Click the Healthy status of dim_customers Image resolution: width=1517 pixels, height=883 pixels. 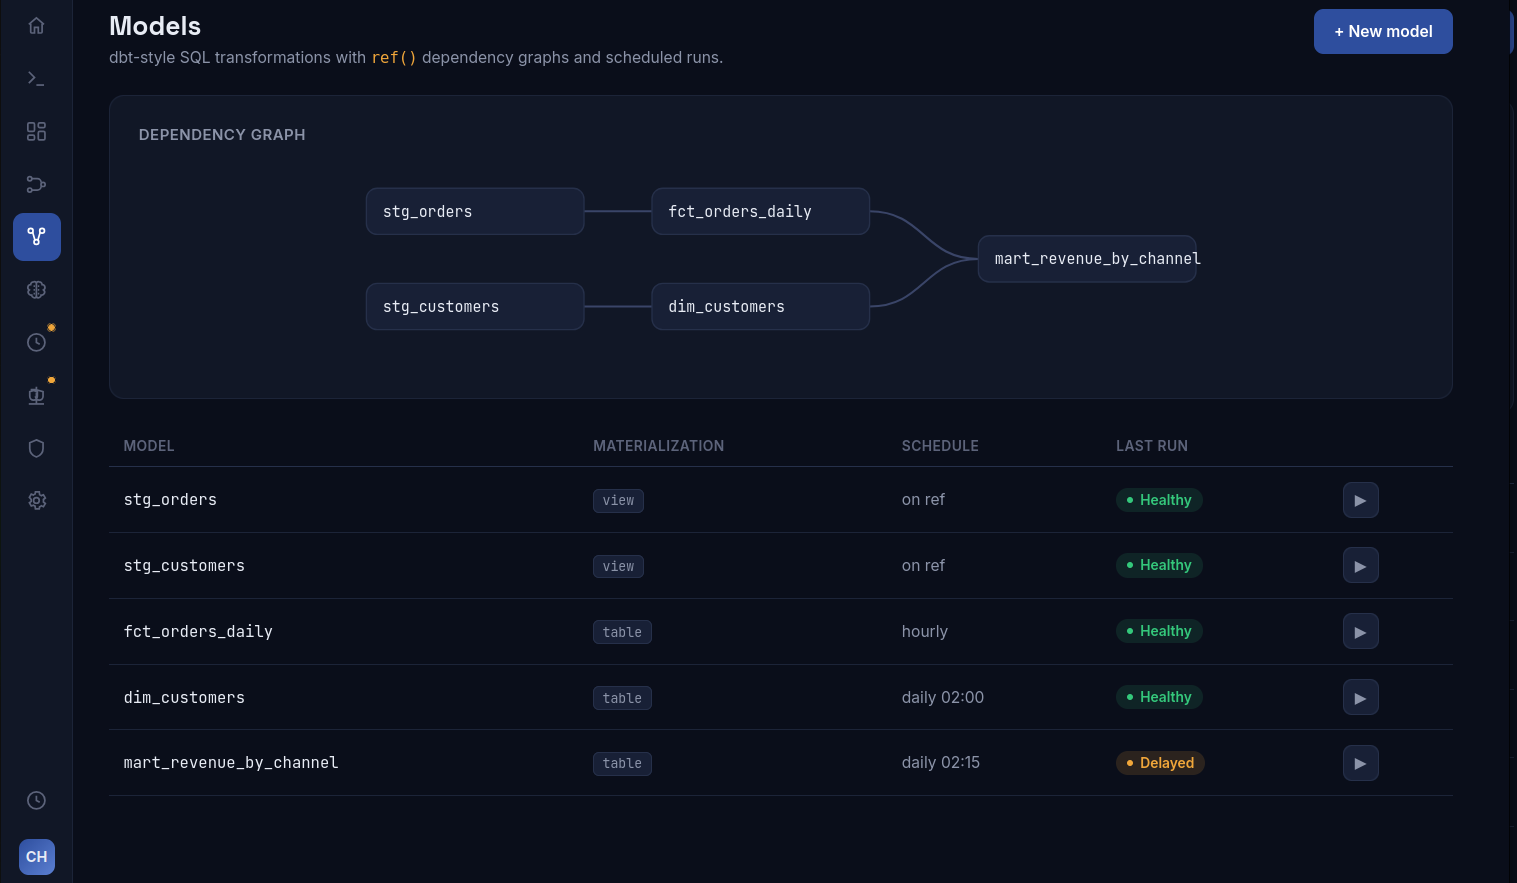[1159, 697]
